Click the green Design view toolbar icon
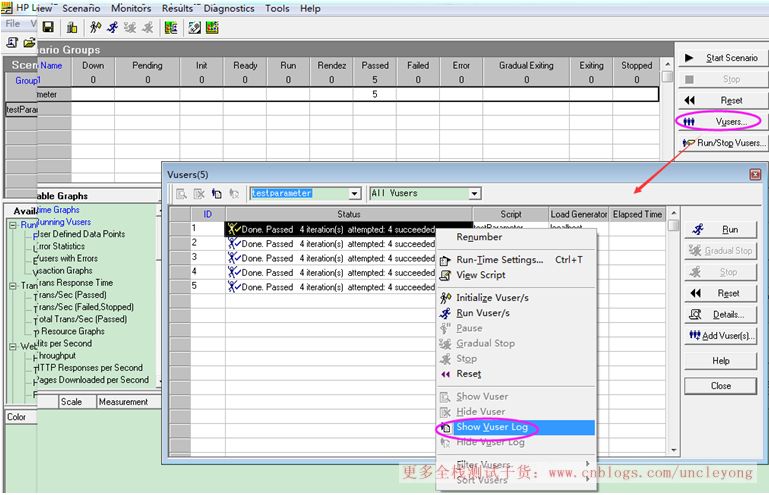The width and height of the screenshot is (769, 495). (171, 27)
